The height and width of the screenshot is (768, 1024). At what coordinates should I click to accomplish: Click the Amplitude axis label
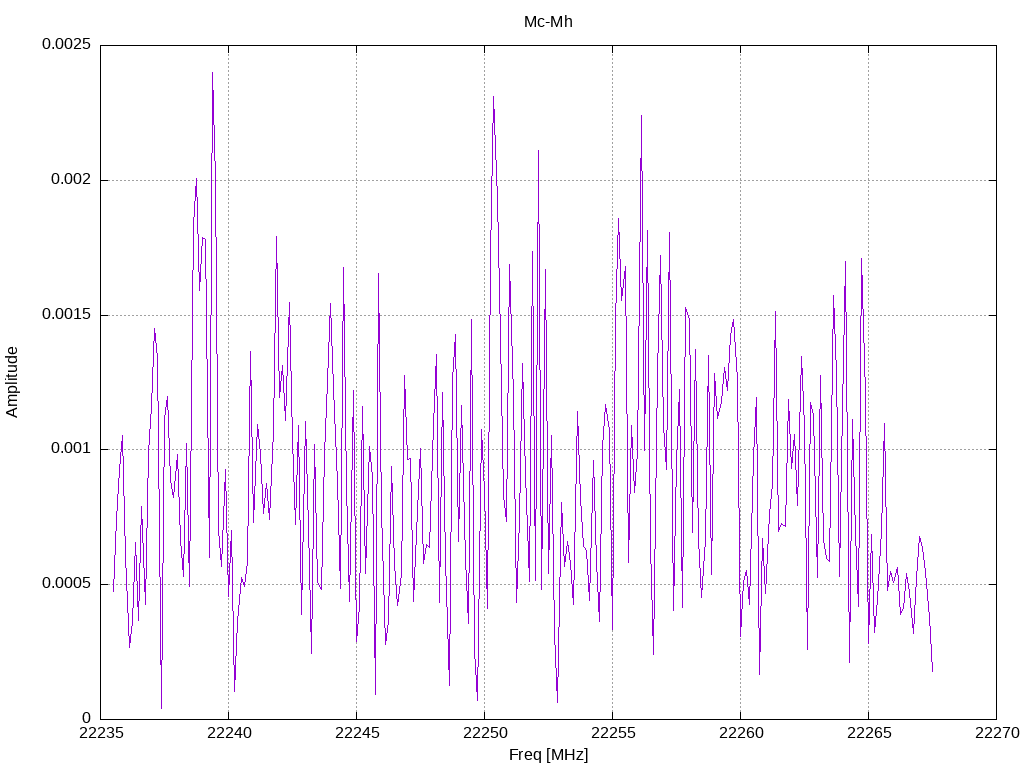tap(12, 382)
